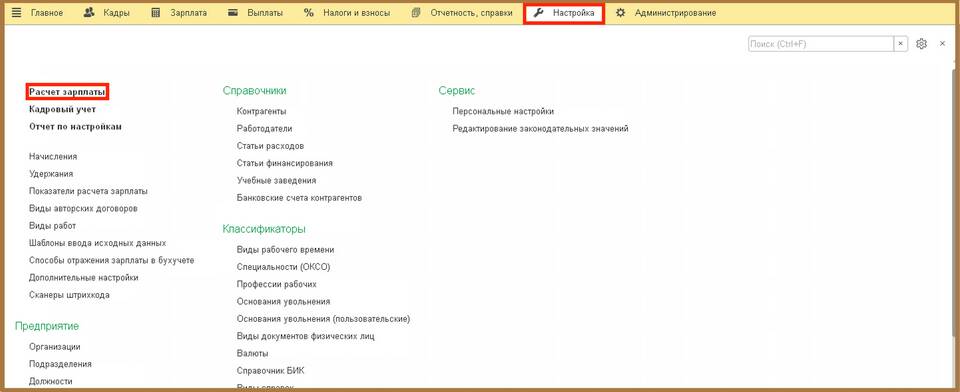The width and height of the screenshot is (960, 392).
Task: Click the Кадры people icon
Action: [89, 13]
